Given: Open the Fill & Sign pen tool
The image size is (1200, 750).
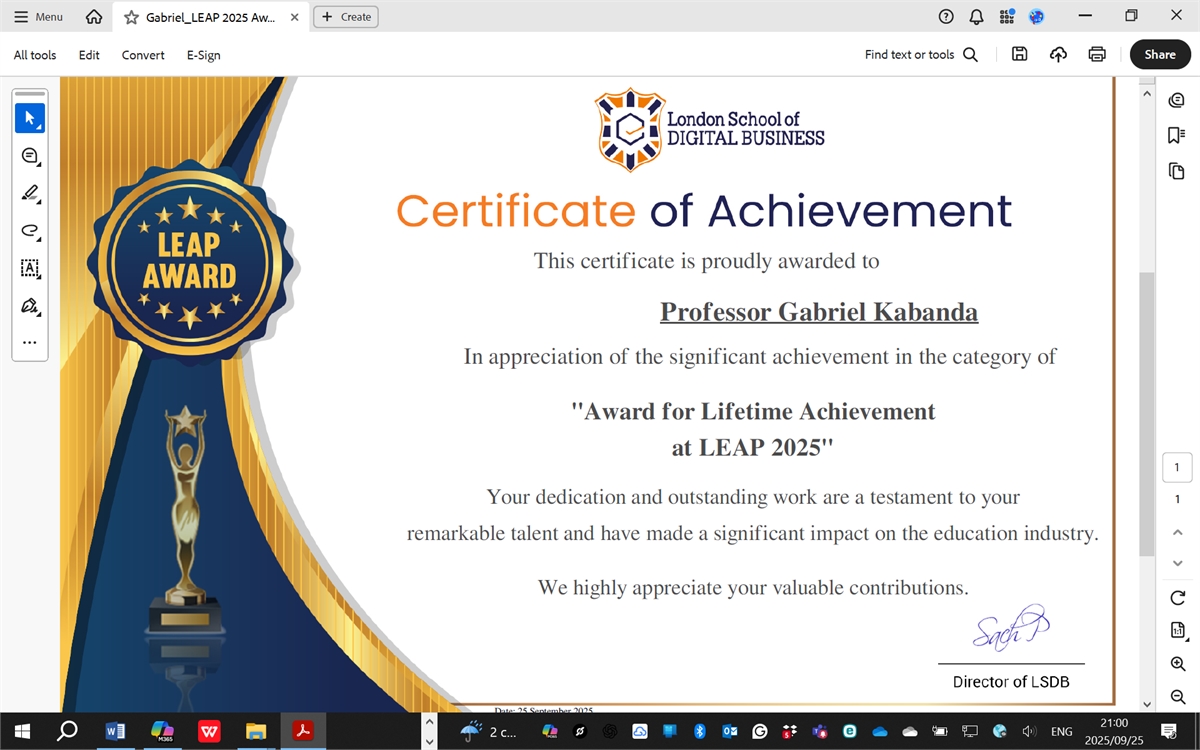Looking at the screenshot, I should pyautogui.click(x=29, y=305).
